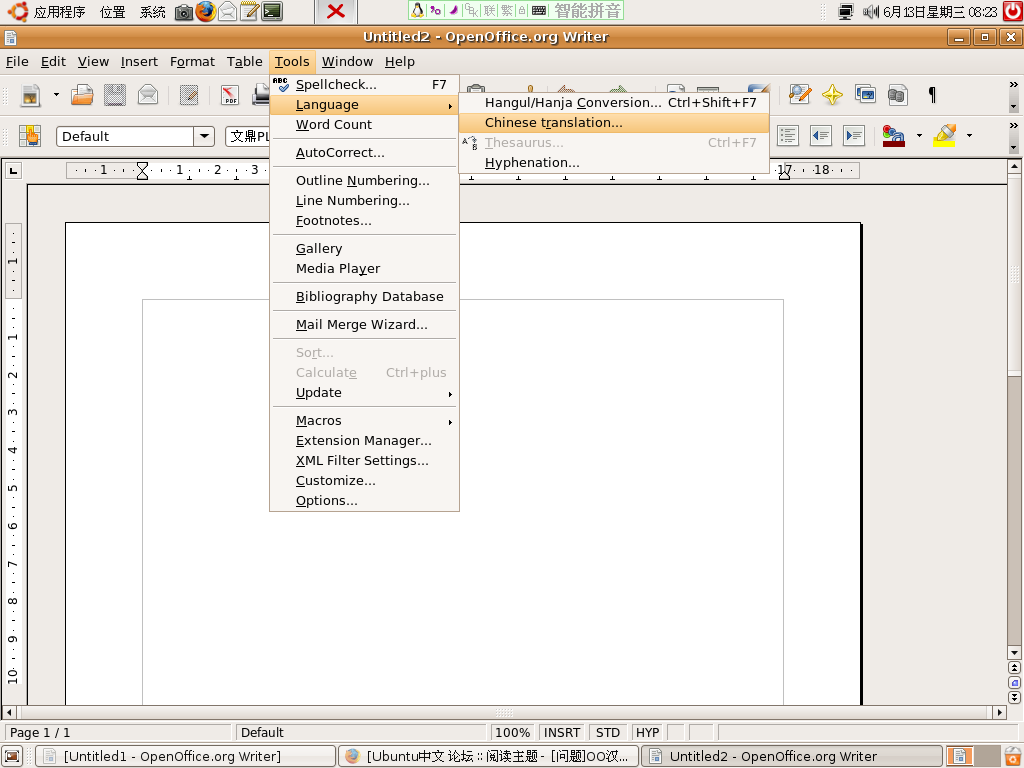Image resolution: width=1024 pixels, height=768 pixels.
Task: Click the Previous Page double-arrow button
Action: pyautogui.click(x=1014, y=667)
